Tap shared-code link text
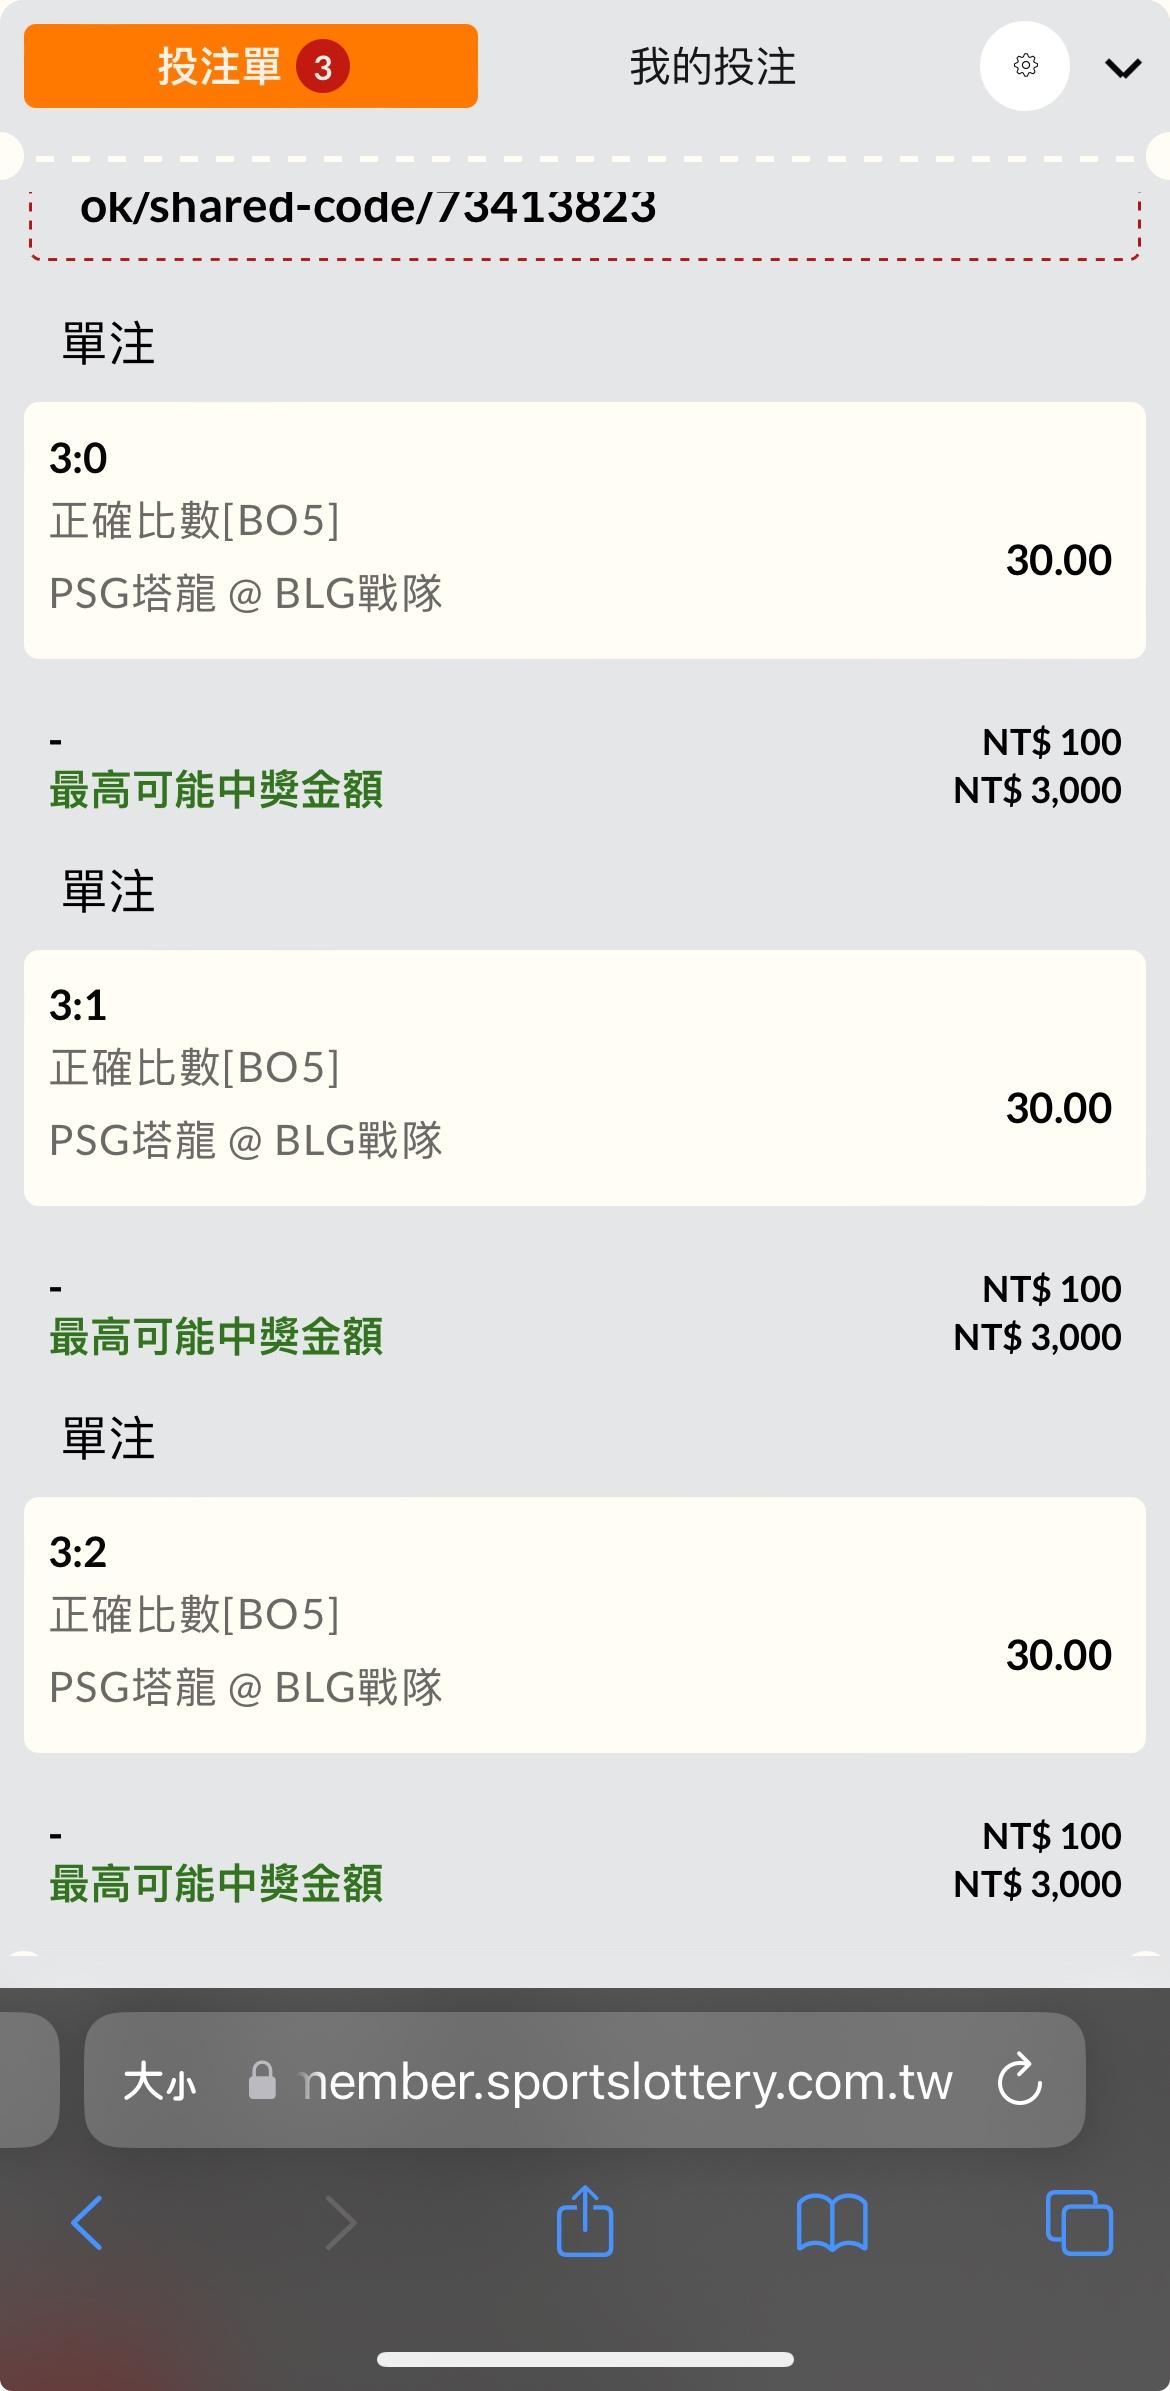This screenshot has width=1170, height=2391. click(368, 208)
